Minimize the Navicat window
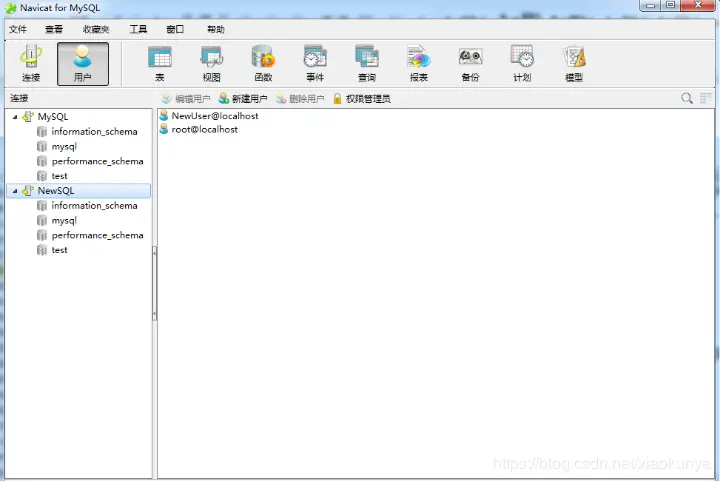The width and height of the screenshot is (720, 482). coord(650,5)
